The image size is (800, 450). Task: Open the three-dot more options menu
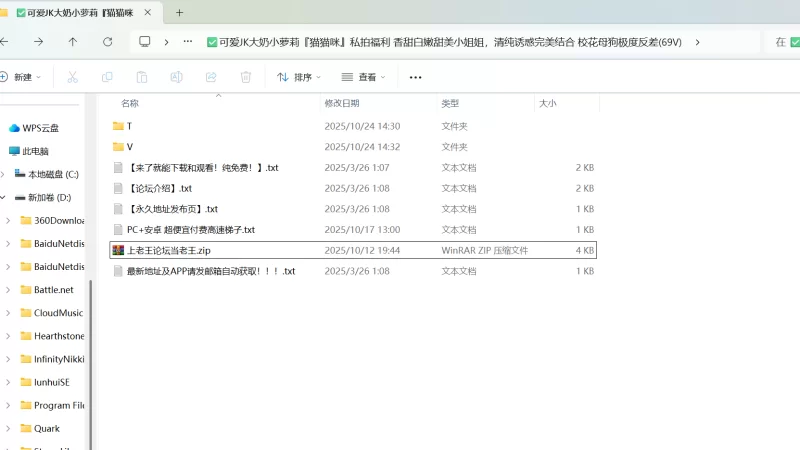[x=416, y=77]
